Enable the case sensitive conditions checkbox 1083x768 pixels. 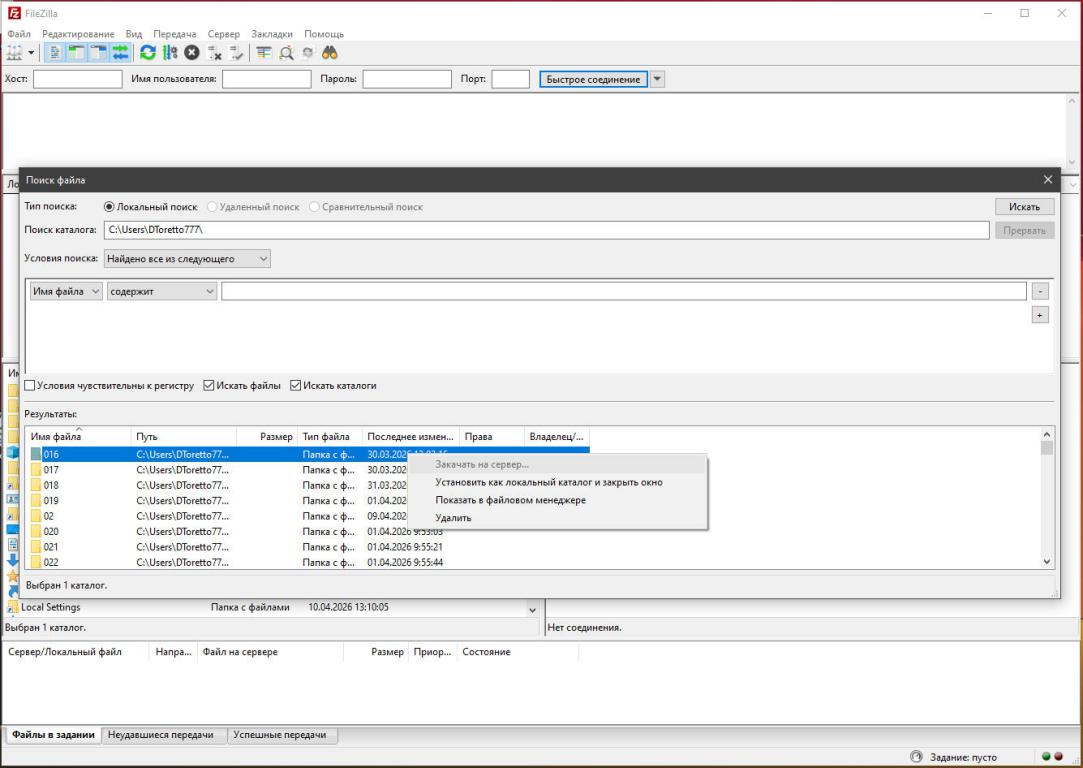pos(30,386)
